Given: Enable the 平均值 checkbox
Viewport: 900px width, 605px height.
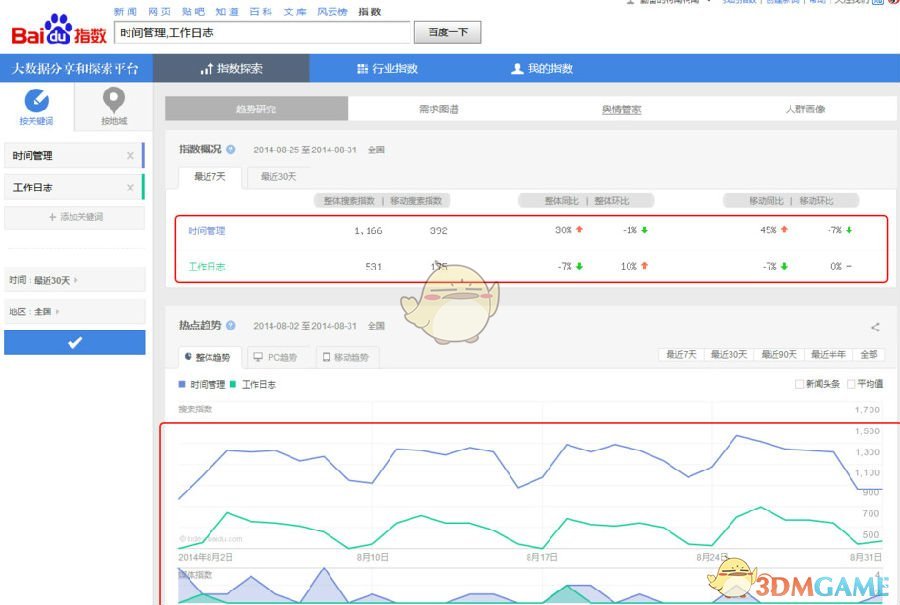Looking at the screenshot, I should tap(852, 384).
